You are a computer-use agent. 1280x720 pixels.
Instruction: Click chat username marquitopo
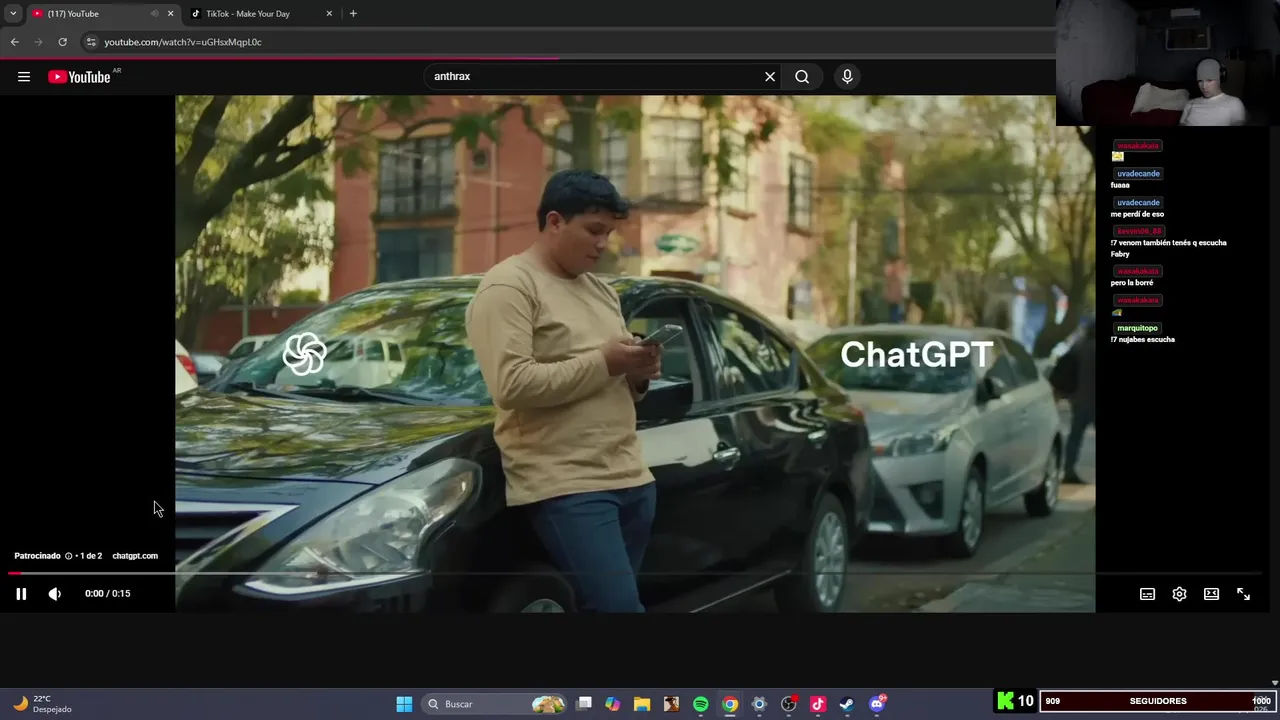[x=1137, y=328]
